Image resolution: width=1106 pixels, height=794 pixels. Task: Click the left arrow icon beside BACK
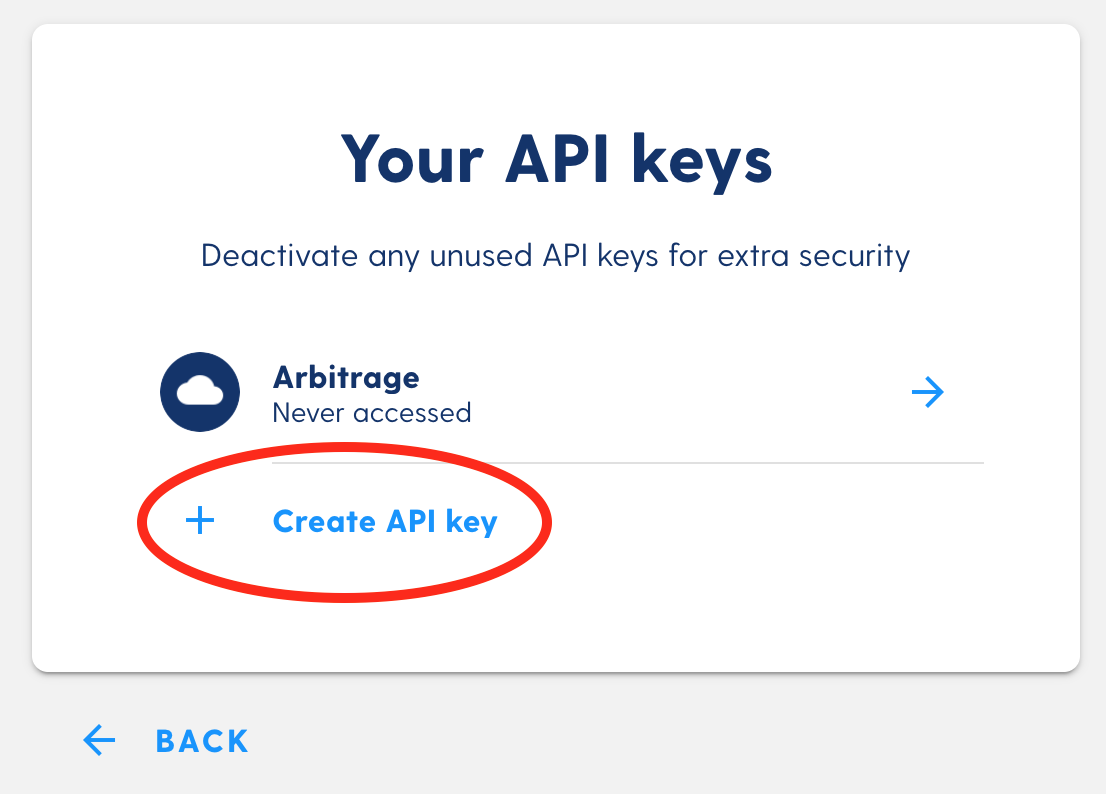[x=99, y=740]
